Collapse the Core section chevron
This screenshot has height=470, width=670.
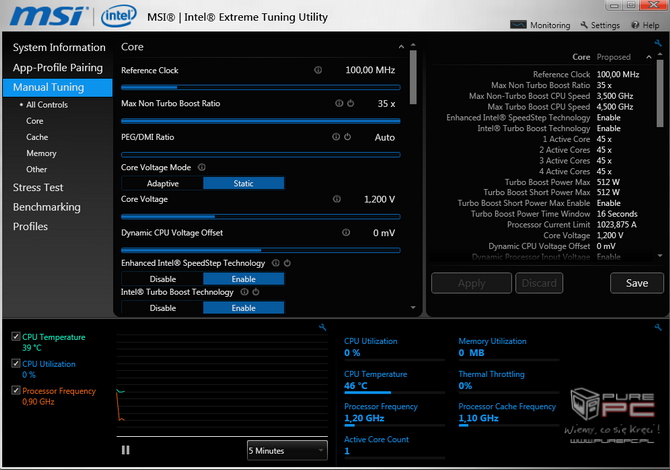(x=401, y=47)
